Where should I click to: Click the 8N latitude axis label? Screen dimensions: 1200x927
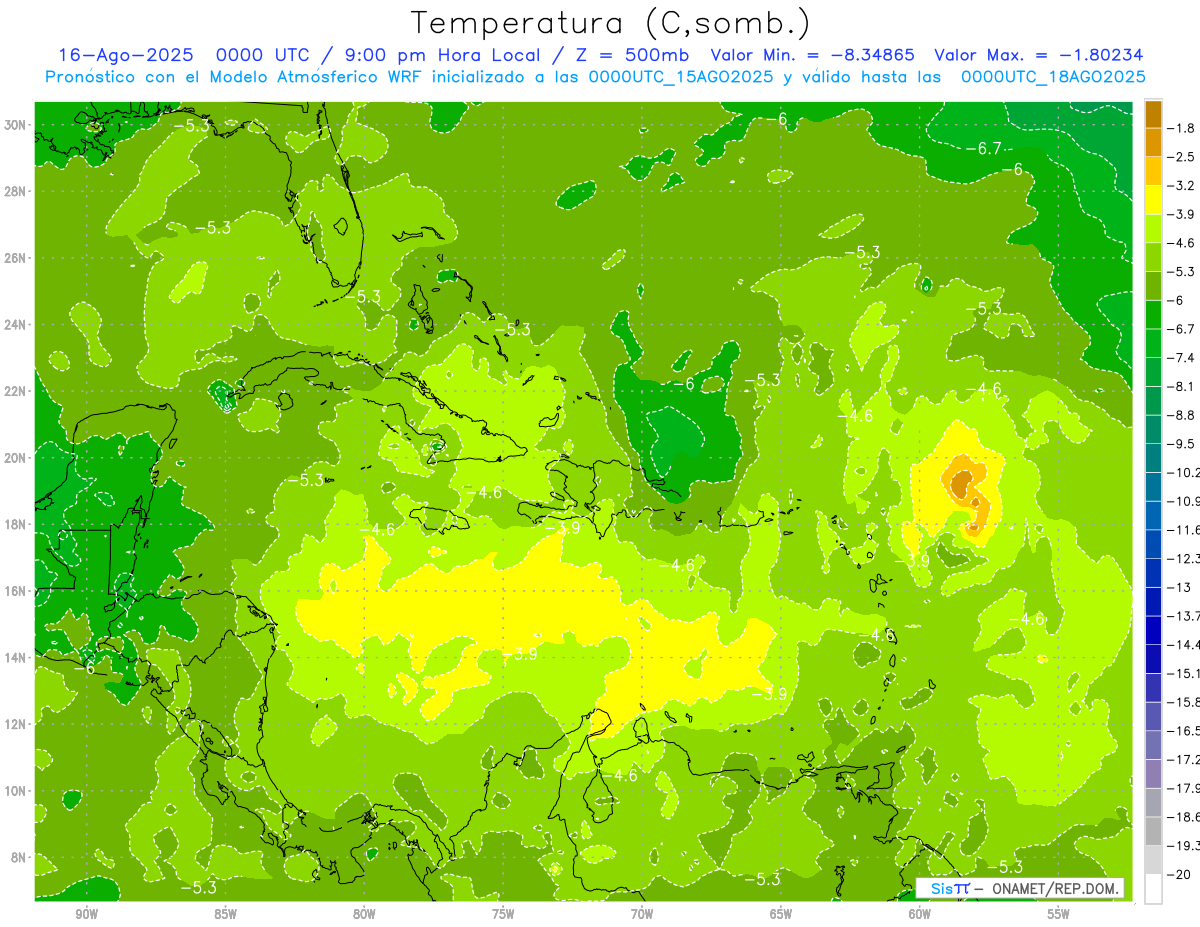(18, 857)
